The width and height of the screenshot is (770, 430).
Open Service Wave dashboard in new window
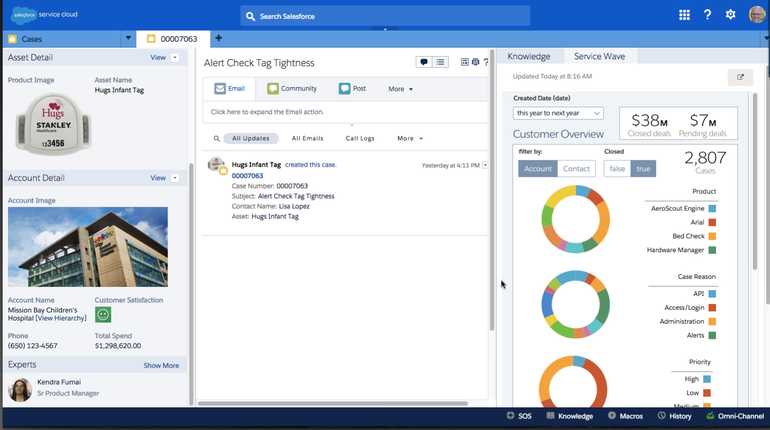(x=740, y=77)
